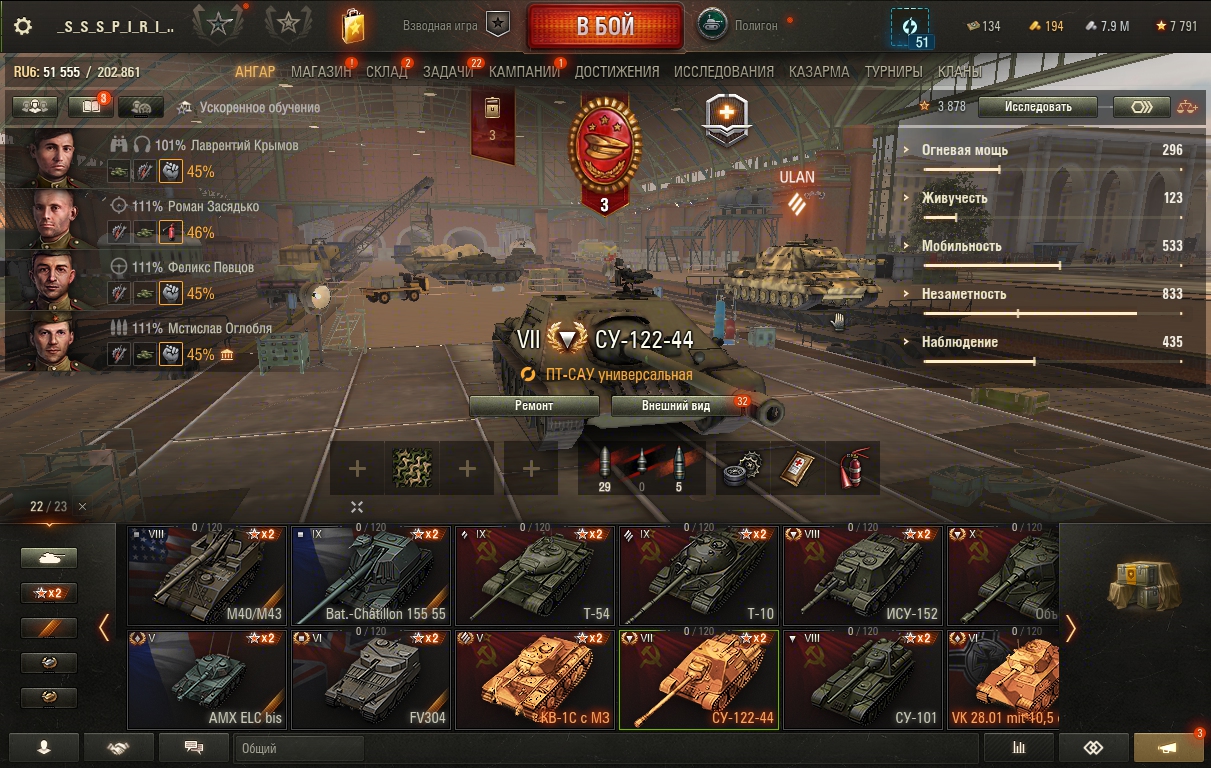1211x768 pixels.
Task: Open the contacts handshake icon
Action: click(x=119, y=747)
